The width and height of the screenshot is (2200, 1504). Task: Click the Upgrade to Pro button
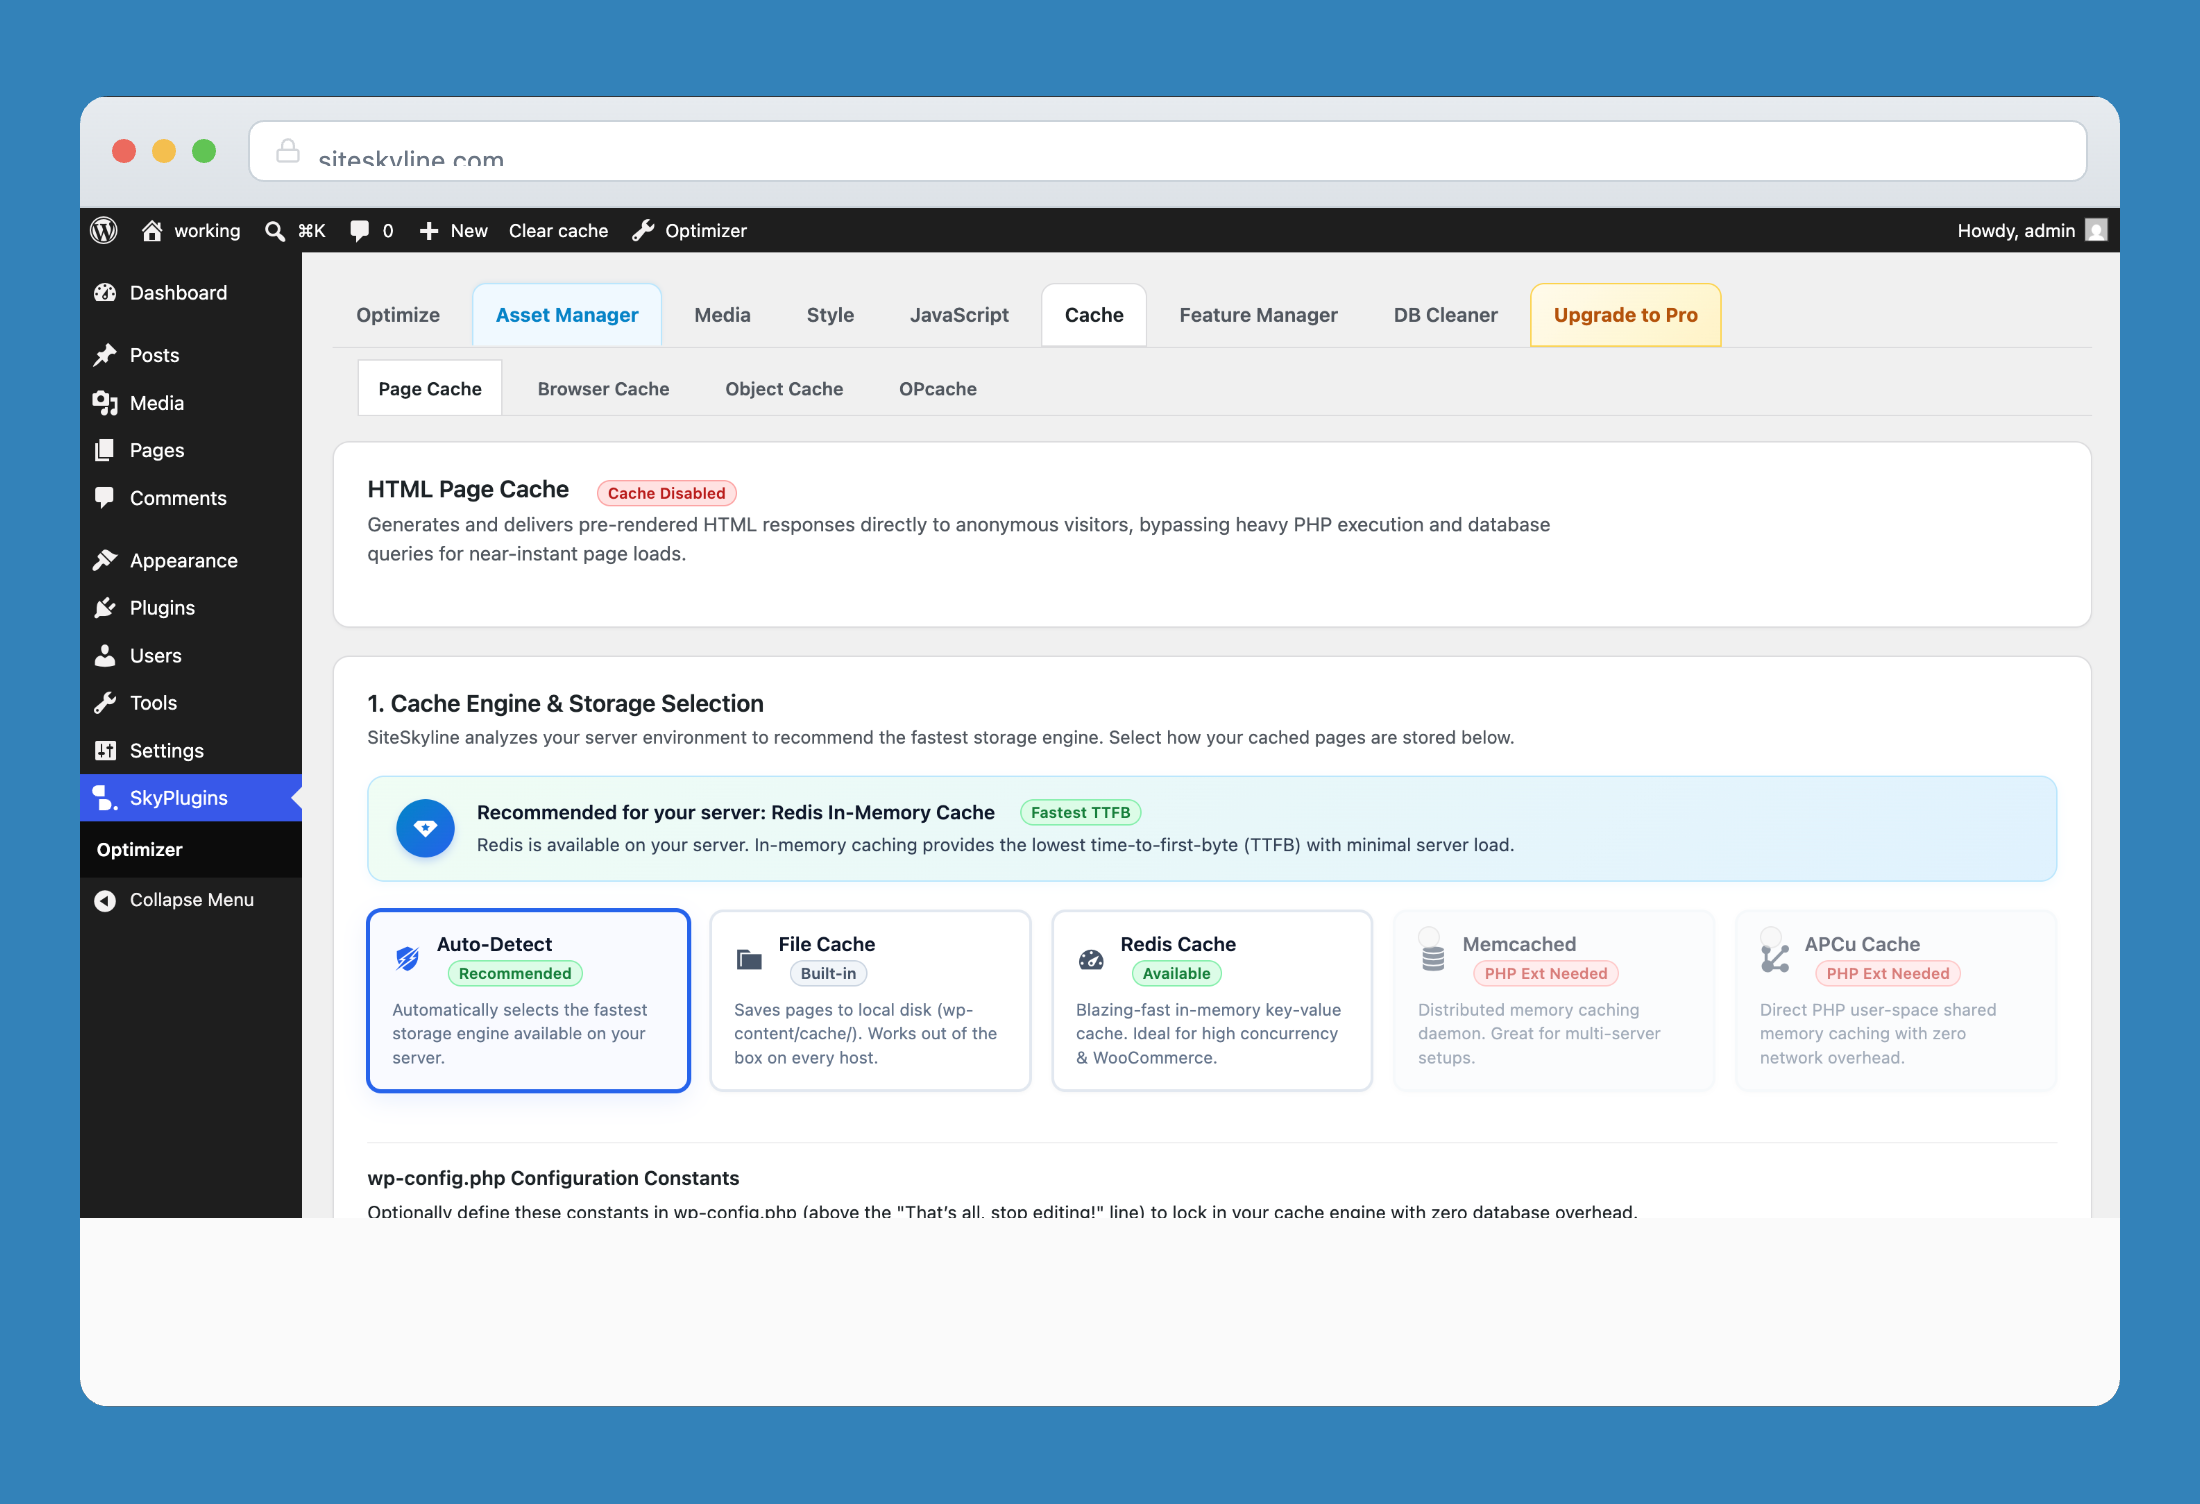[1626, 315]
